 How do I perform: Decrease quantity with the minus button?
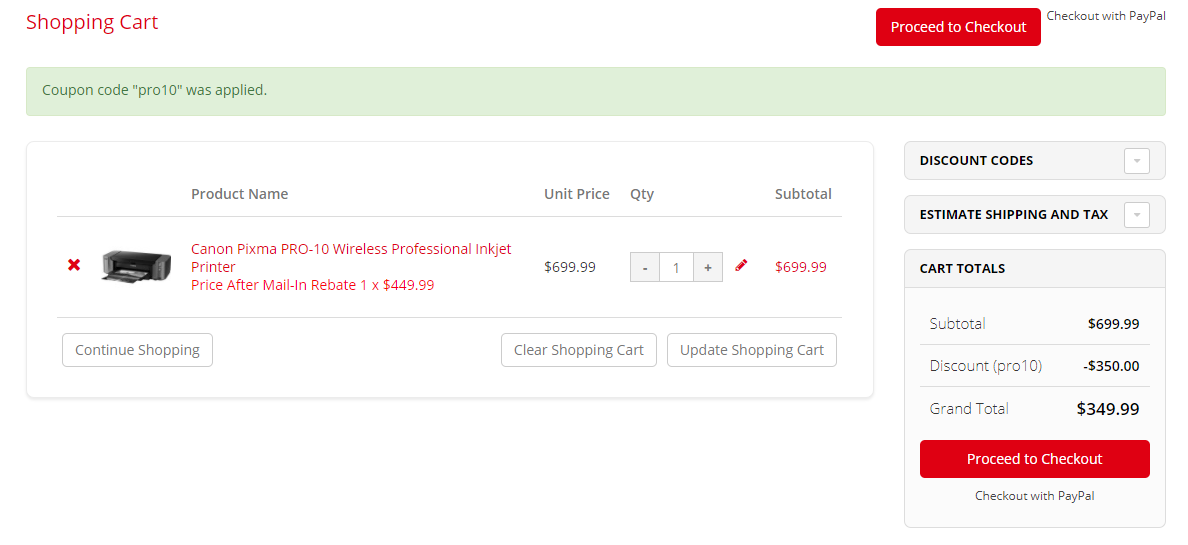645,267
